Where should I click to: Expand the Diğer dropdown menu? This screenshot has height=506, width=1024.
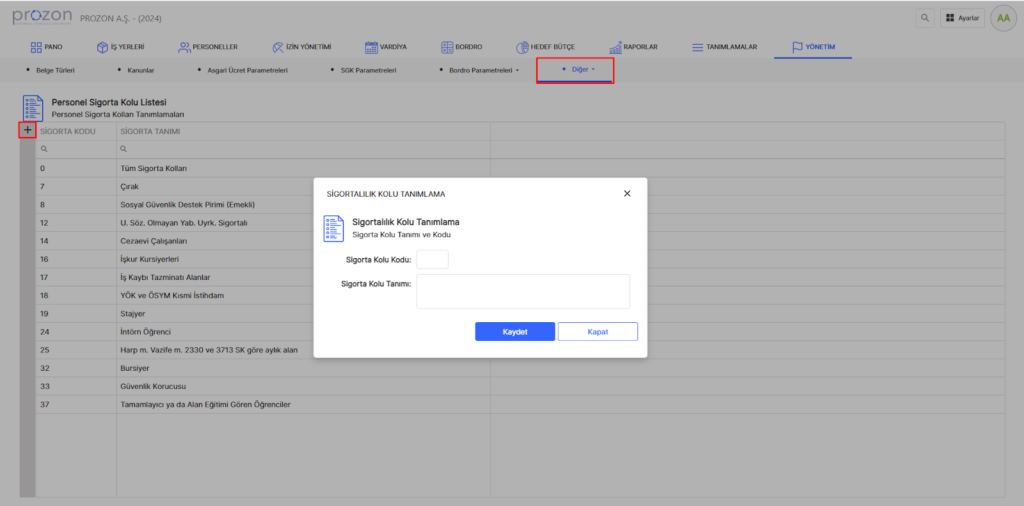(x=576, y=70)
